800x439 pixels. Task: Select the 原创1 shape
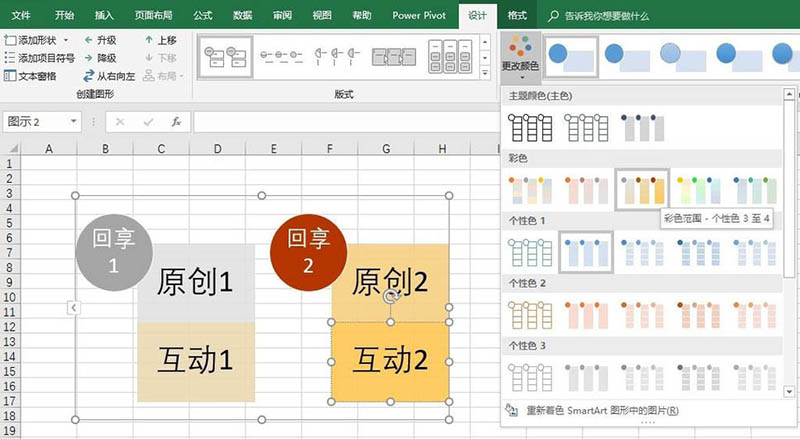pyautogui.click(x=196, y=283)
